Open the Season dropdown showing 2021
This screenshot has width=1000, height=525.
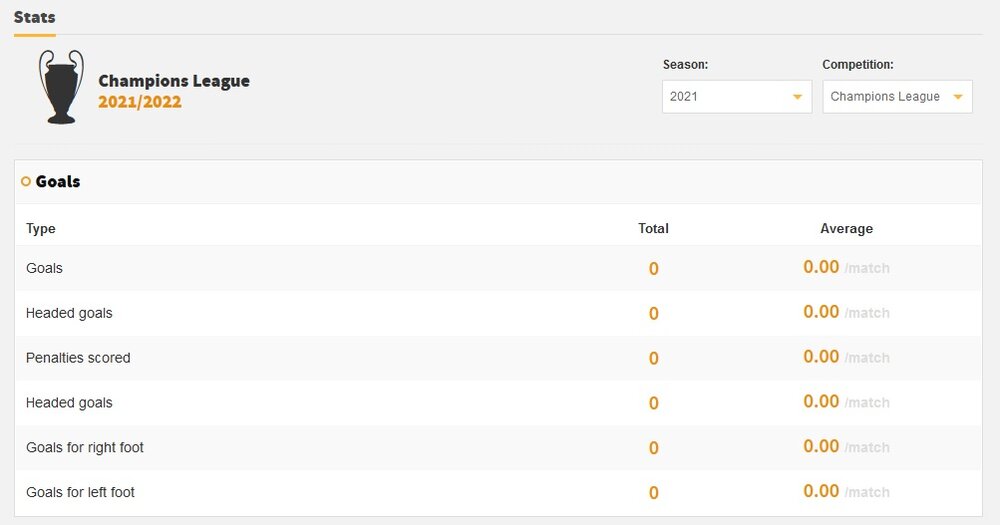pos(736,97)
